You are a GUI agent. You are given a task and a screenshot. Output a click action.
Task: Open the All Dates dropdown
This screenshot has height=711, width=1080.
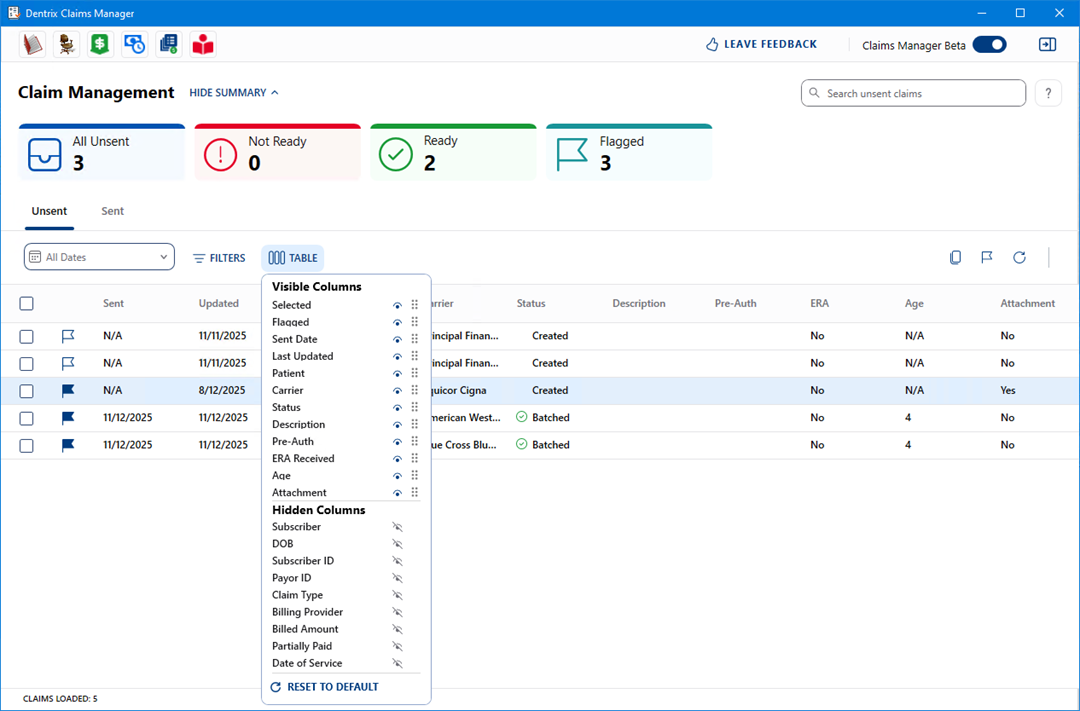99,258
